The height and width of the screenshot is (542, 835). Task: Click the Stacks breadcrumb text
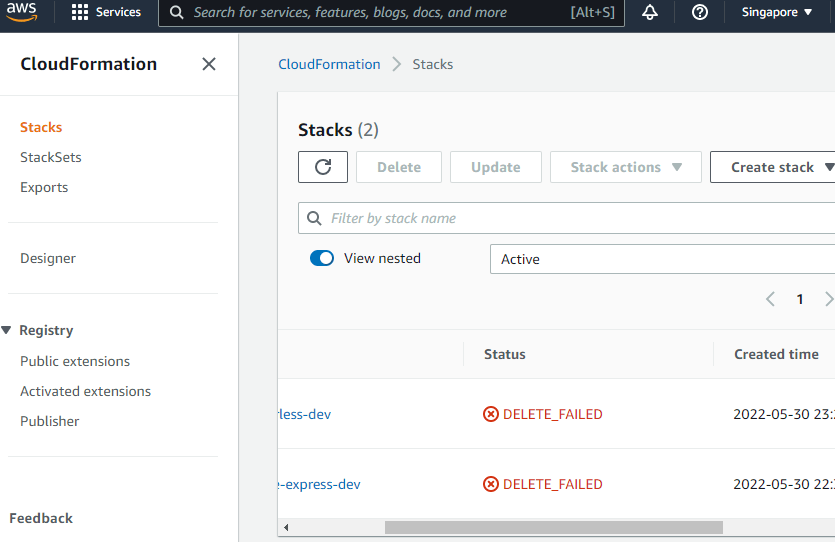[x=432, y=64]
